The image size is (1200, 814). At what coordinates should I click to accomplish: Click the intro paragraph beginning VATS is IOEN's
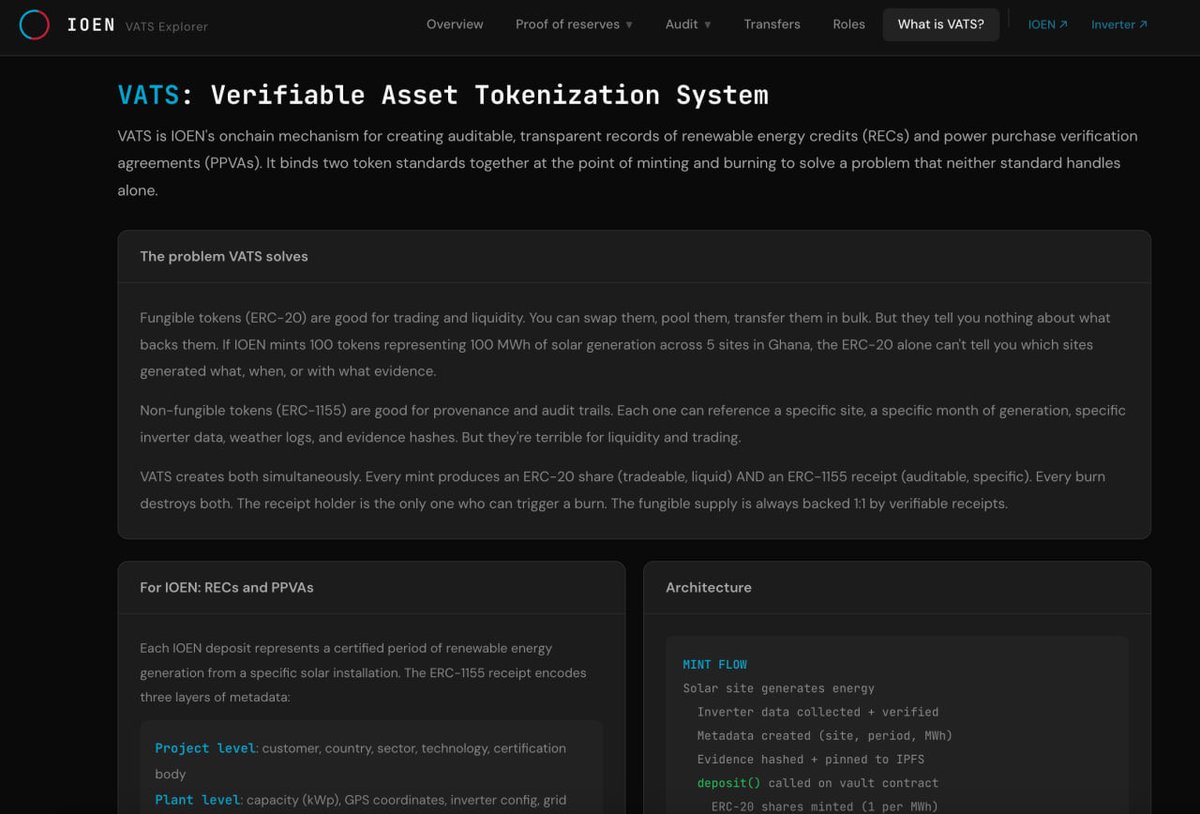(628, 163)
